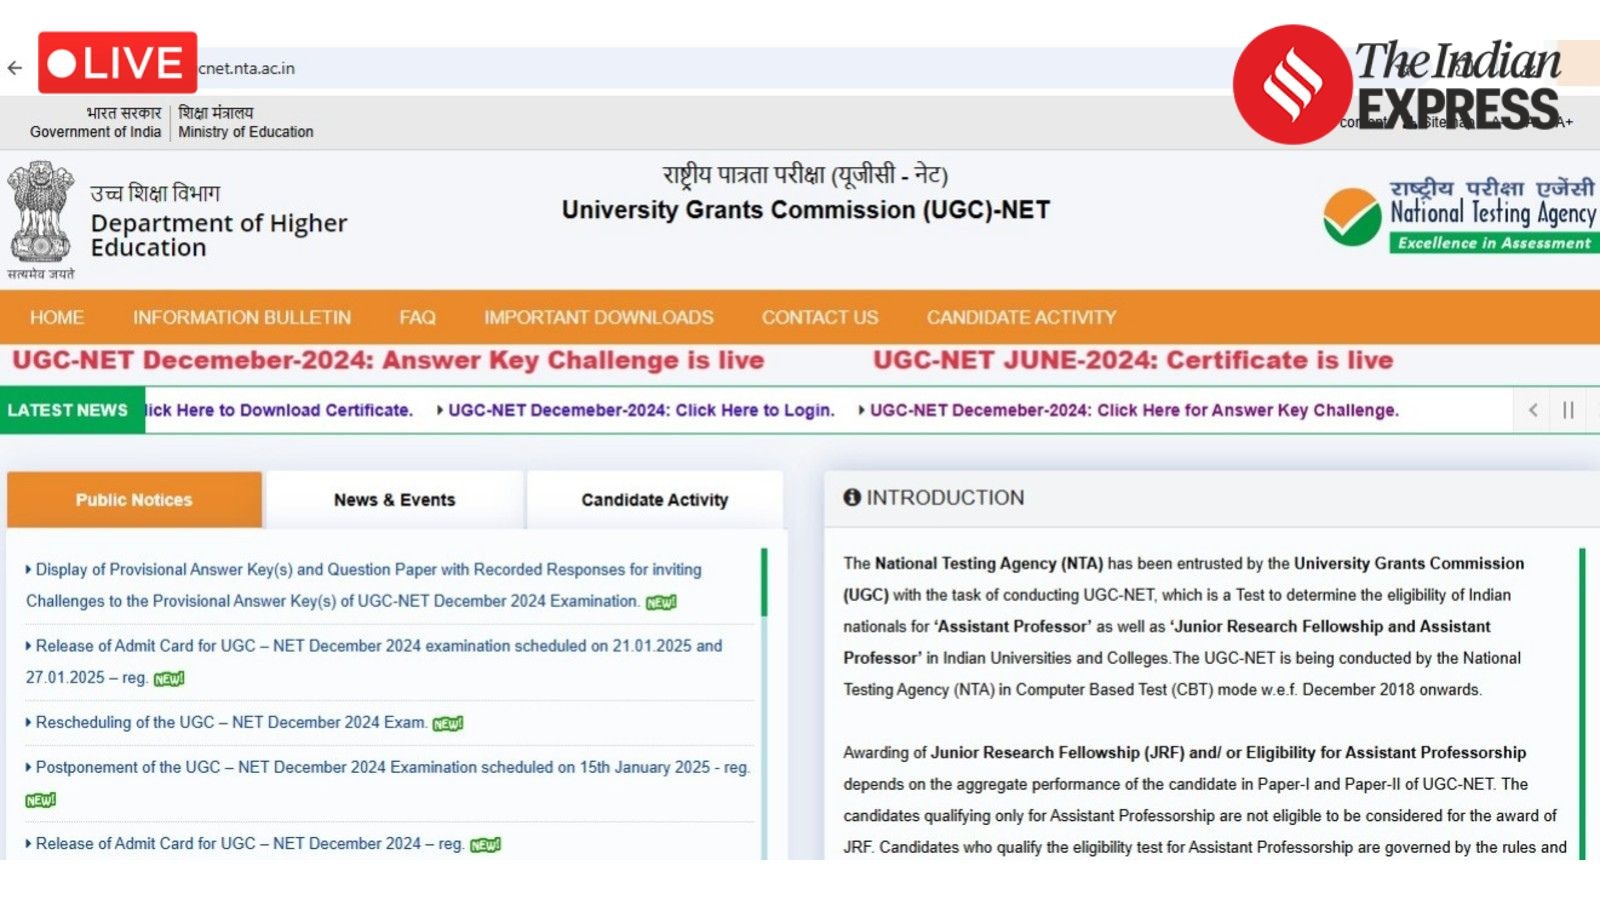Click the Introduction info icon
Image resolution: width=1600 pixels, height=900 pixels.
click(x=853, y=497)
